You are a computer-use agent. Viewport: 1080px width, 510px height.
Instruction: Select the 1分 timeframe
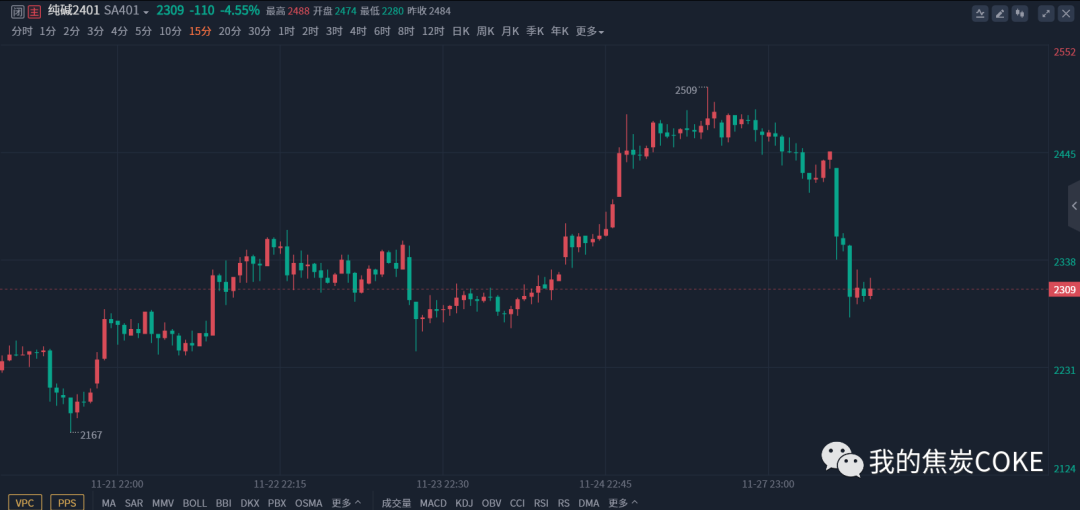(48, 31)
